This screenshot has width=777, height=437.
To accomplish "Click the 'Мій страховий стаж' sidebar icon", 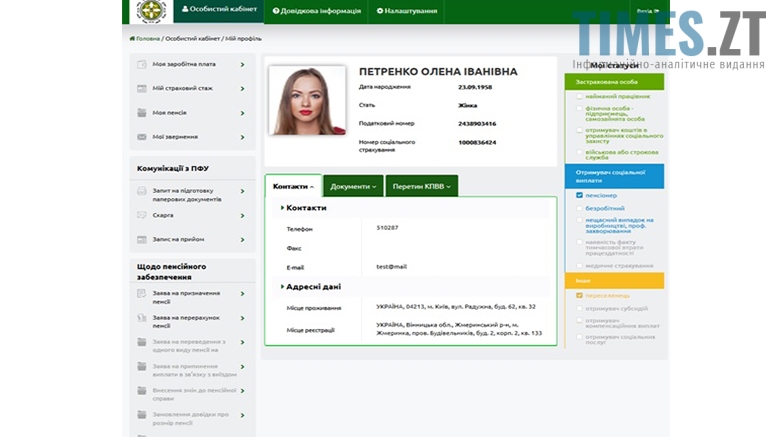I will pos(143,88).
